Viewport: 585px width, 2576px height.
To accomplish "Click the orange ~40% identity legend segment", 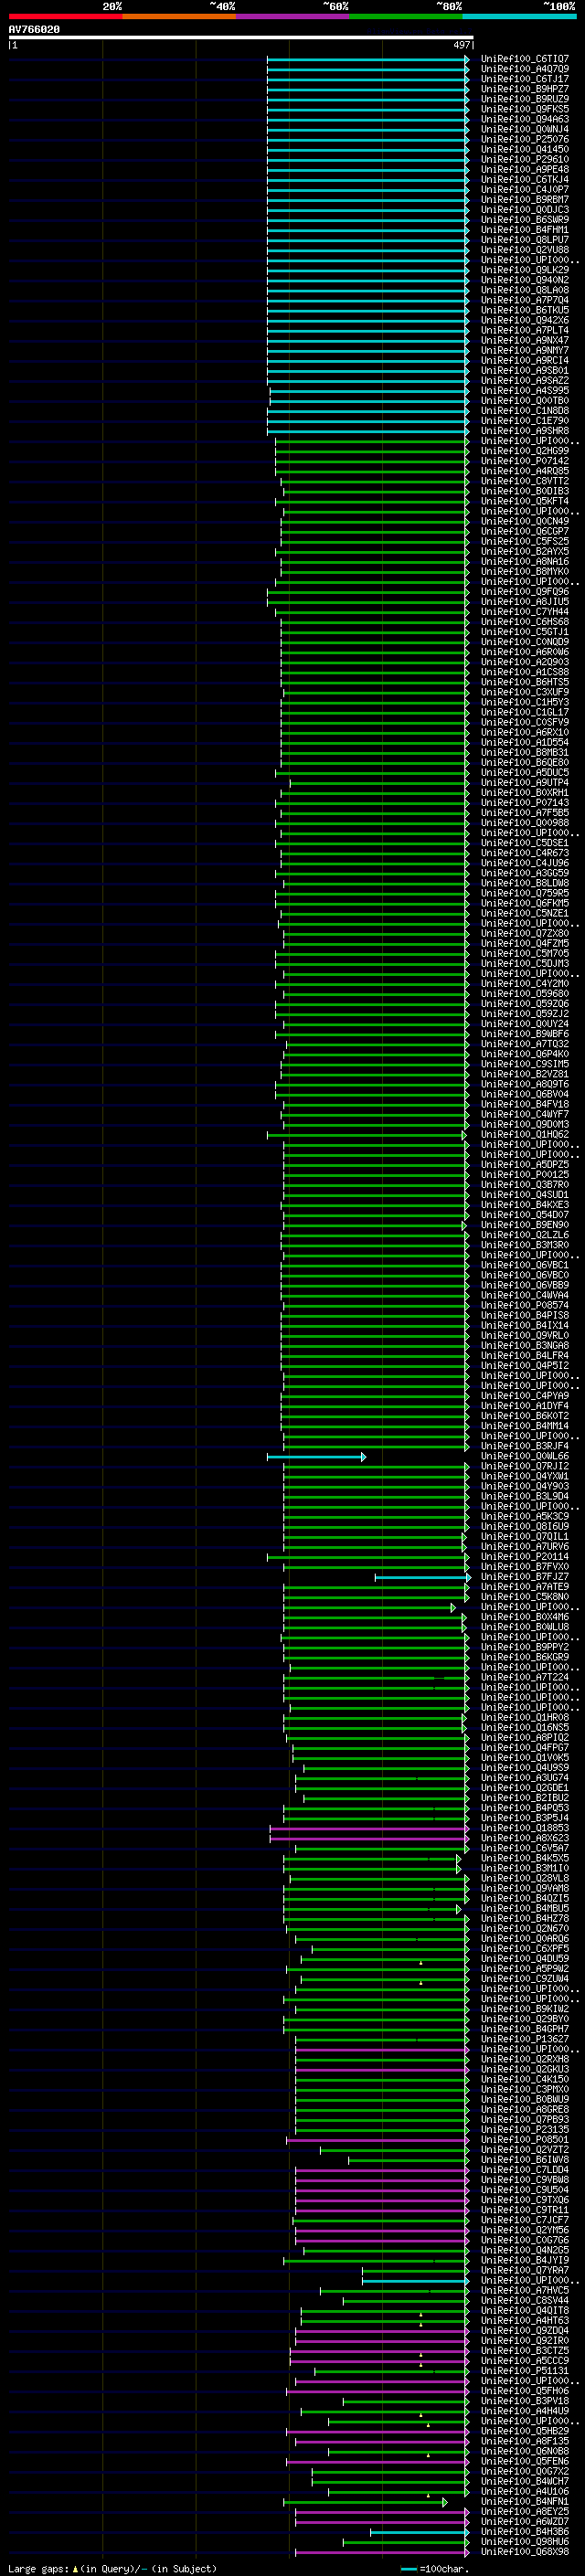I will coord(179,16).
